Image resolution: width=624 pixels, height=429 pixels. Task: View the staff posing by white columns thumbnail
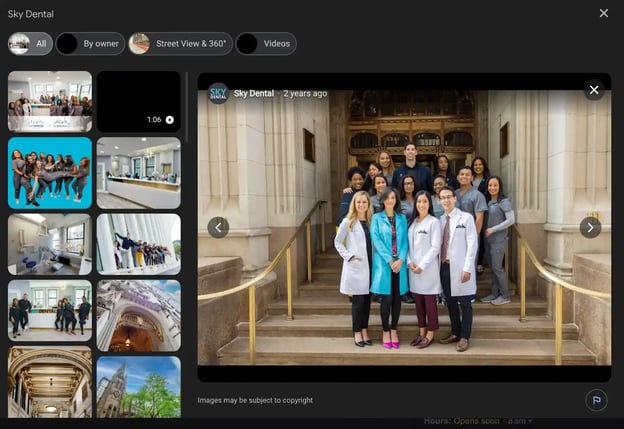[139, 244]
